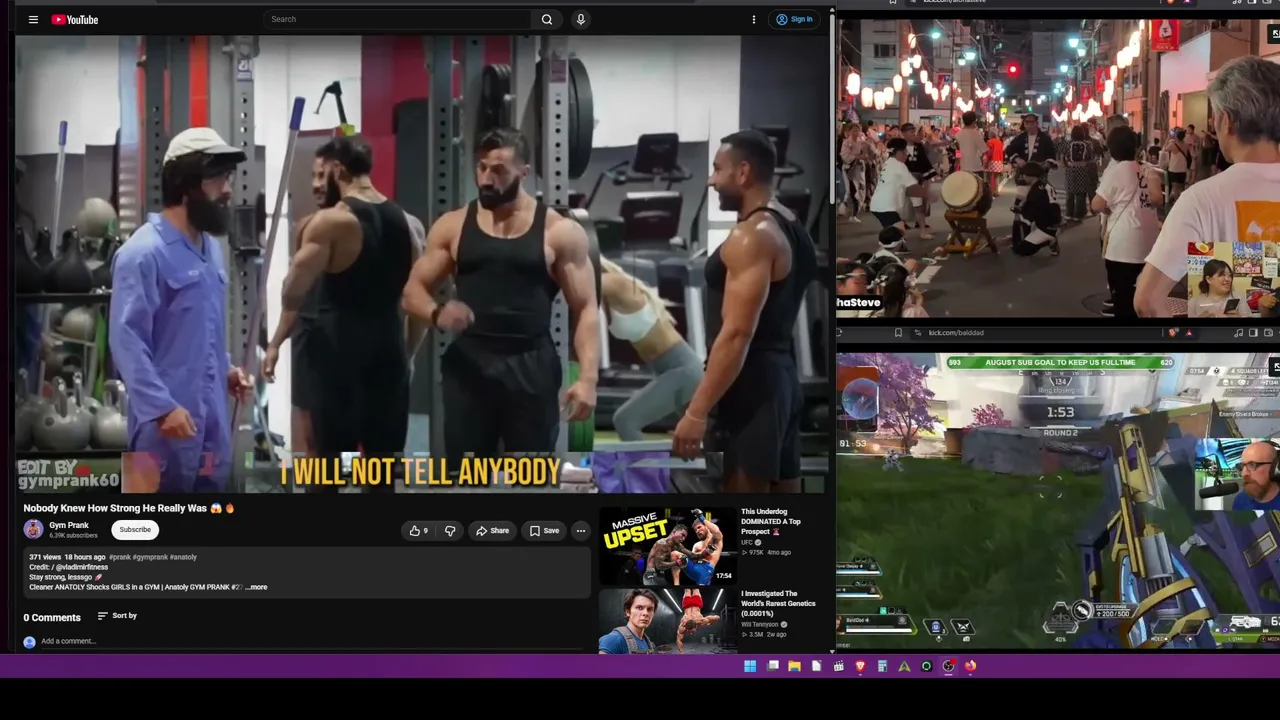Open File Explorer from the taskbar
Viewport: 1280px width, 720px height.
tap(795, 666)
